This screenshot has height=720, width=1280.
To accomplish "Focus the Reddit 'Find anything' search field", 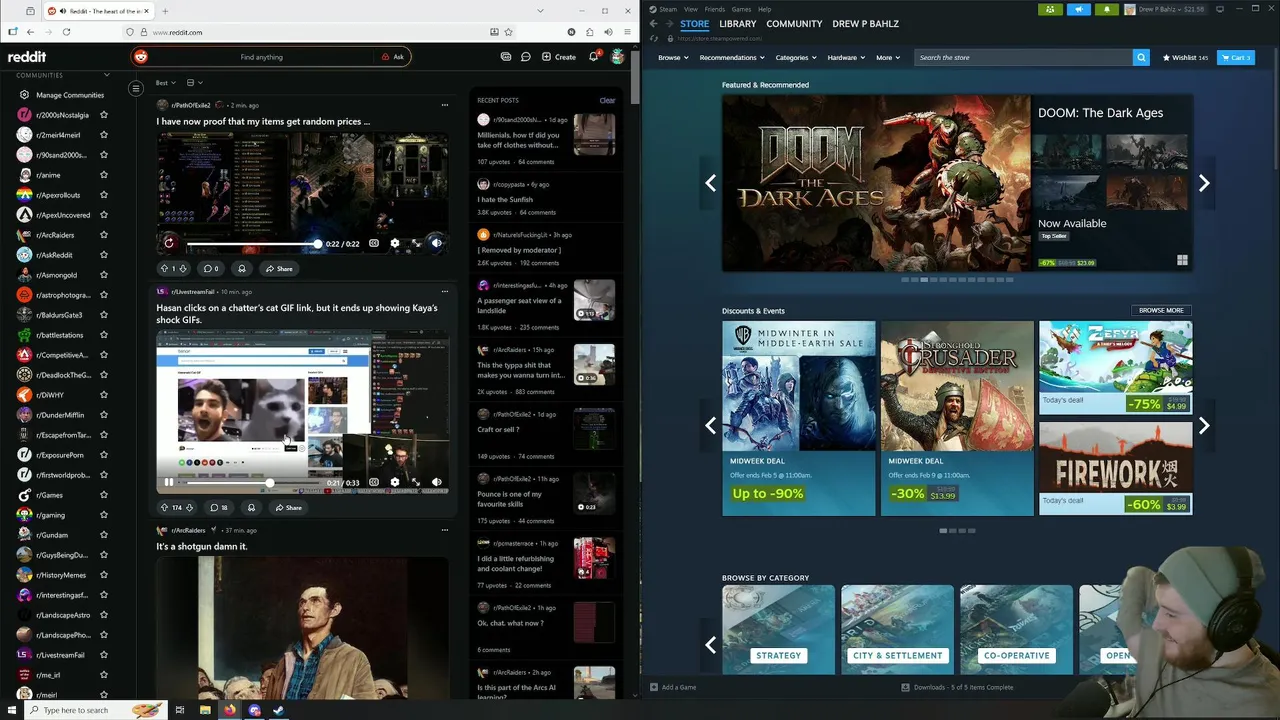I will click(x=262, y=57).
